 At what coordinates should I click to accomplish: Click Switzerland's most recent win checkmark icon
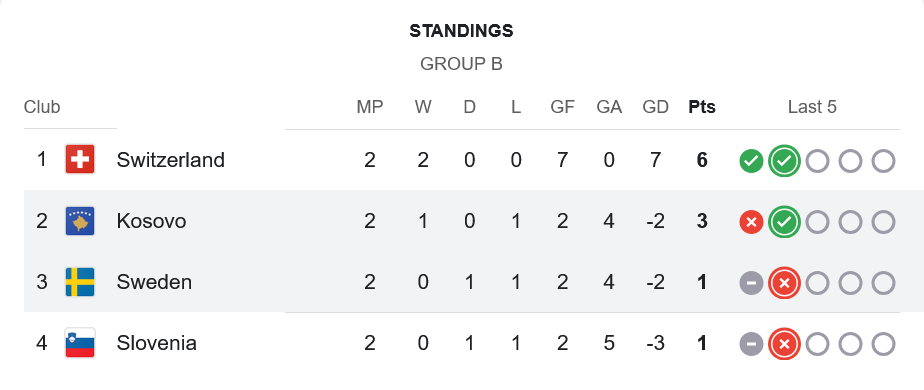[x=784, y=160]
